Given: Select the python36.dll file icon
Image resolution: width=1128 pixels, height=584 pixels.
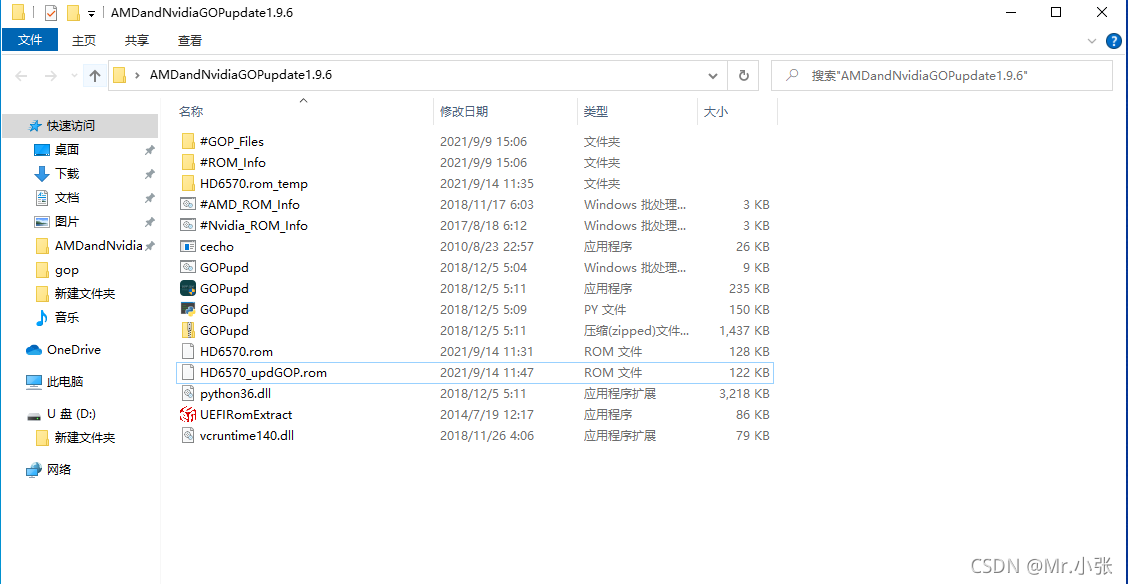Looking at the screenshot, I should point(188,393).
